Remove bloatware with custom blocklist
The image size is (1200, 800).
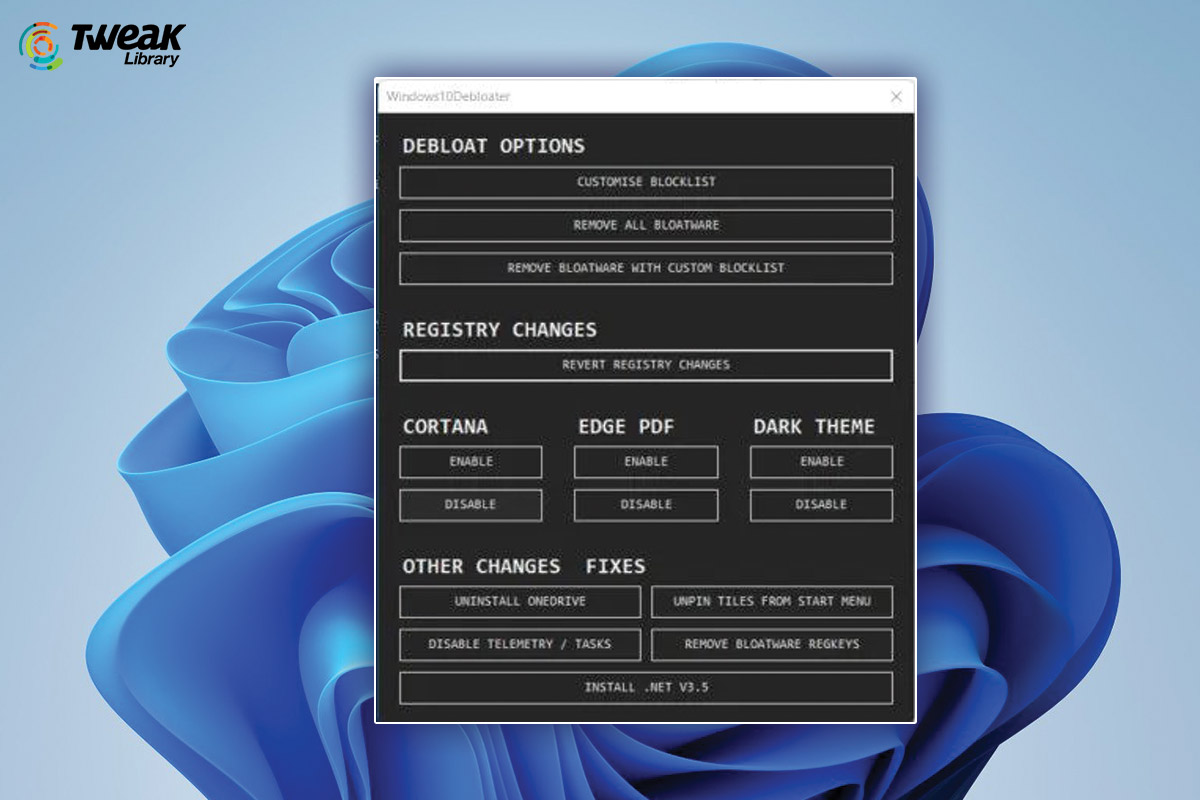pyautogui.click(x=646, y=268)
